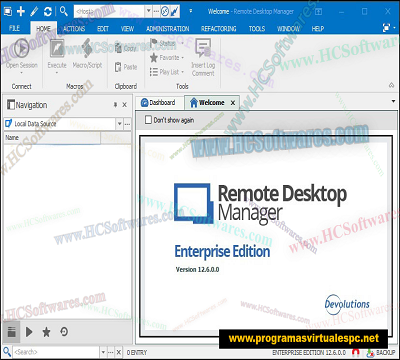The height and width of the screenshot is (360, 400).
Task: Check the Don't show again box
Action: click(149, 120)
